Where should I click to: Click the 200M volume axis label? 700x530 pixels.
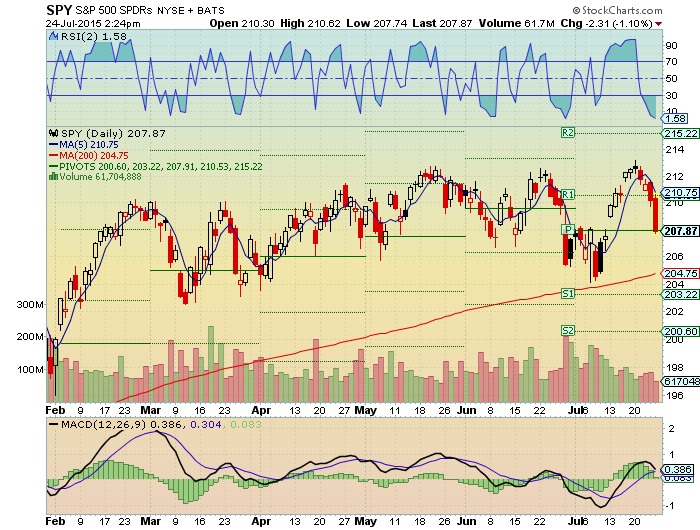pos(30,337)
